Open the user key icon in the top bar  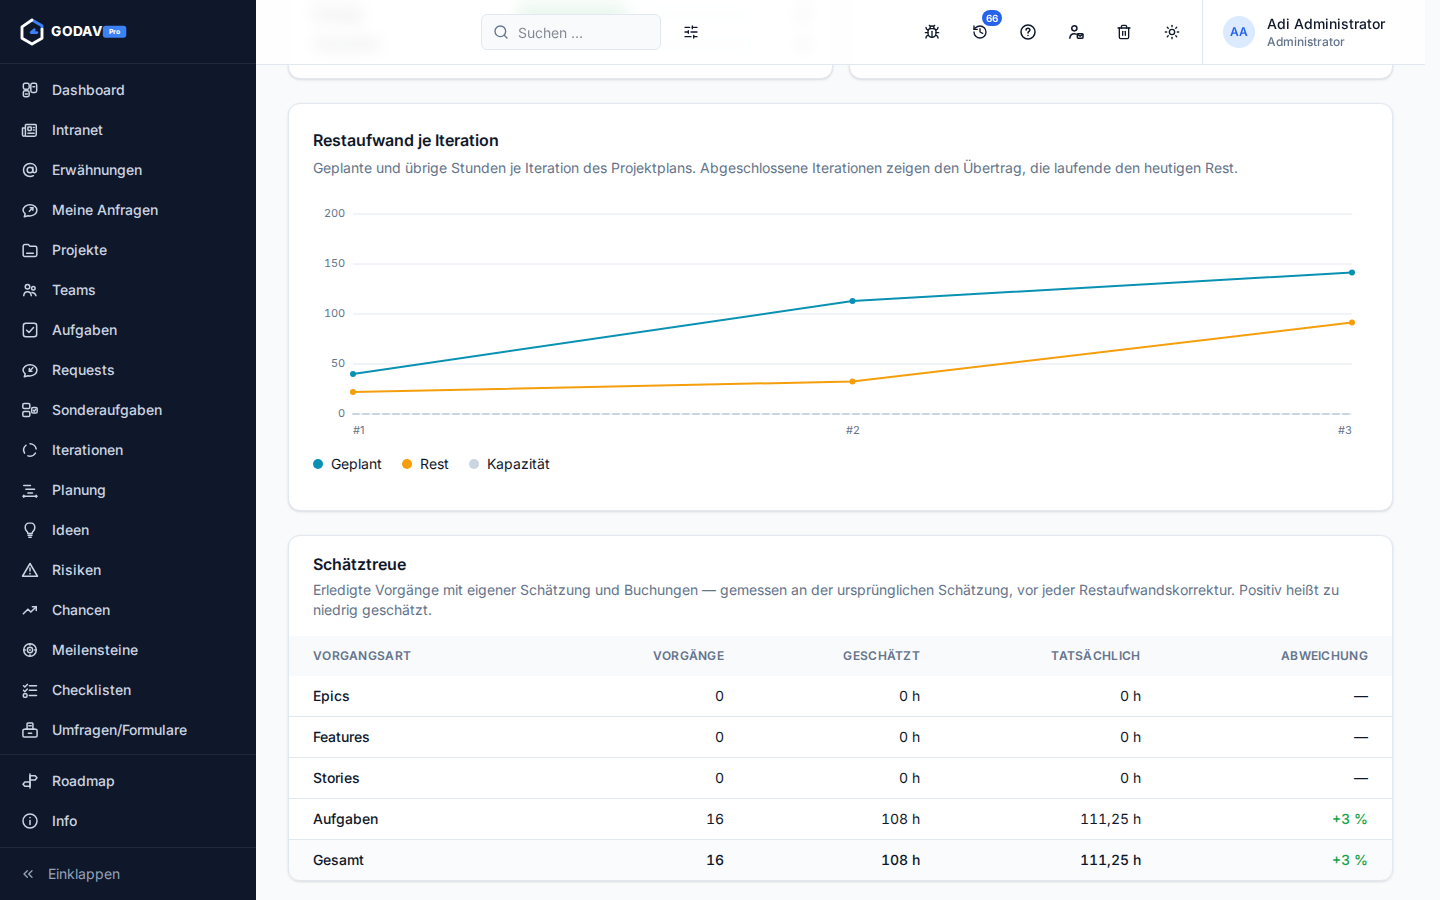1076,32
